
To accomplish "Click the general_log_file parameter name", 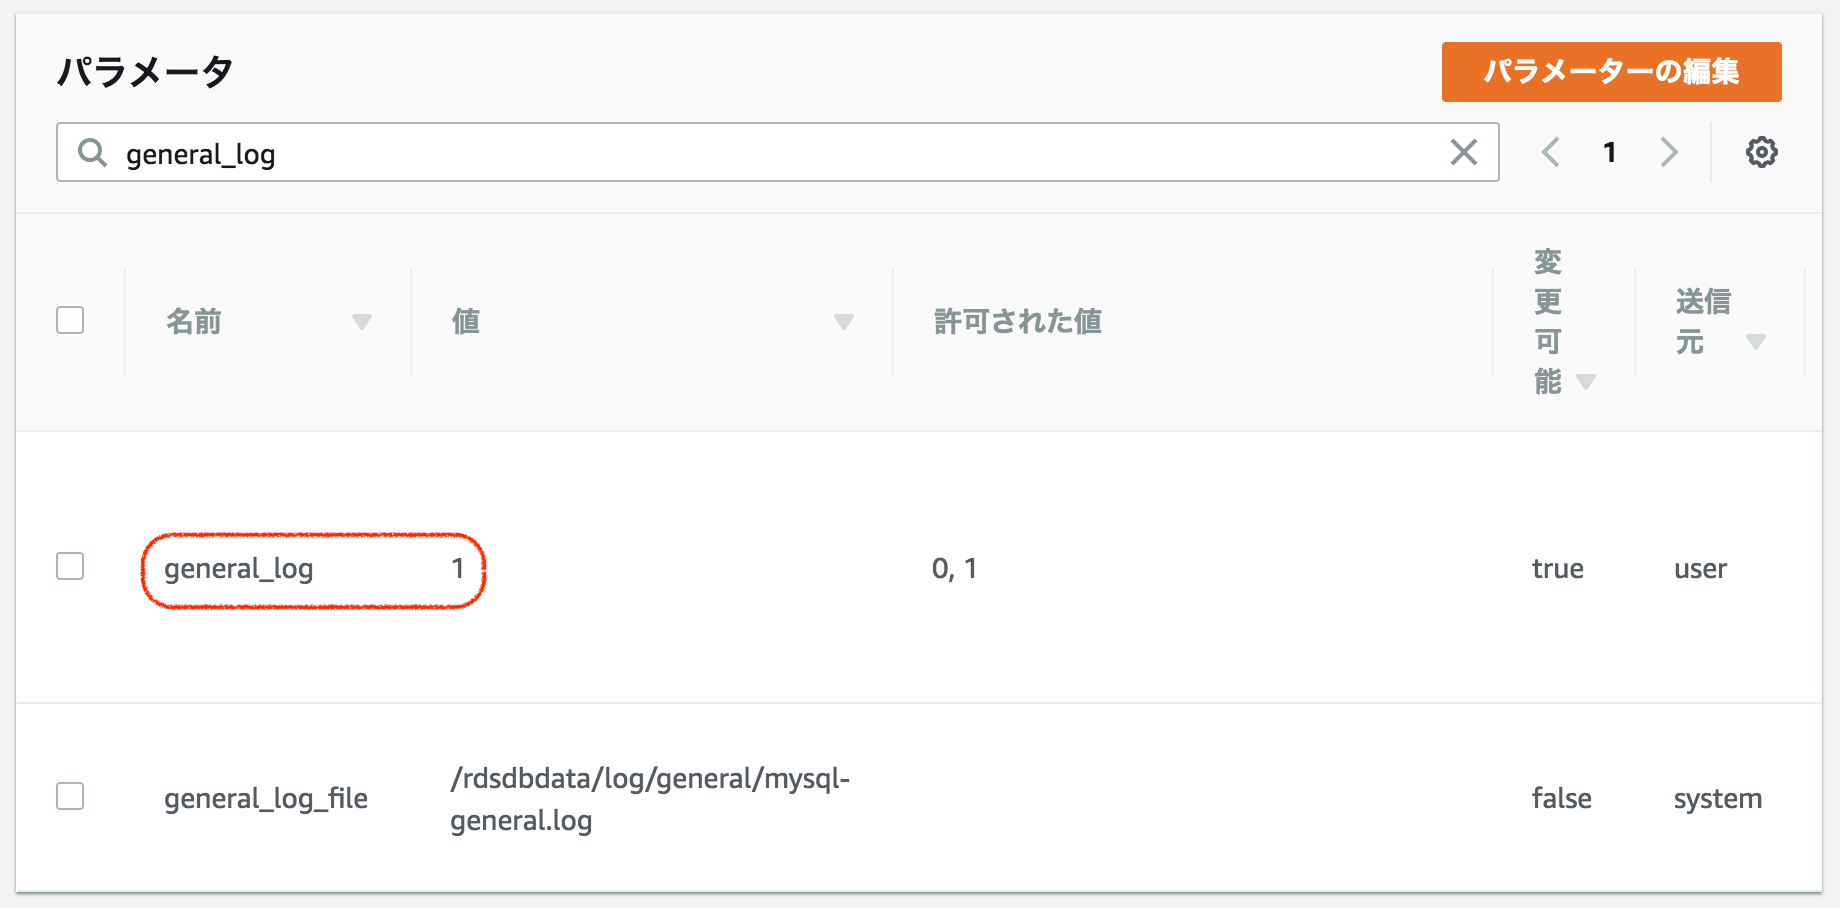I will click(266, 799).
